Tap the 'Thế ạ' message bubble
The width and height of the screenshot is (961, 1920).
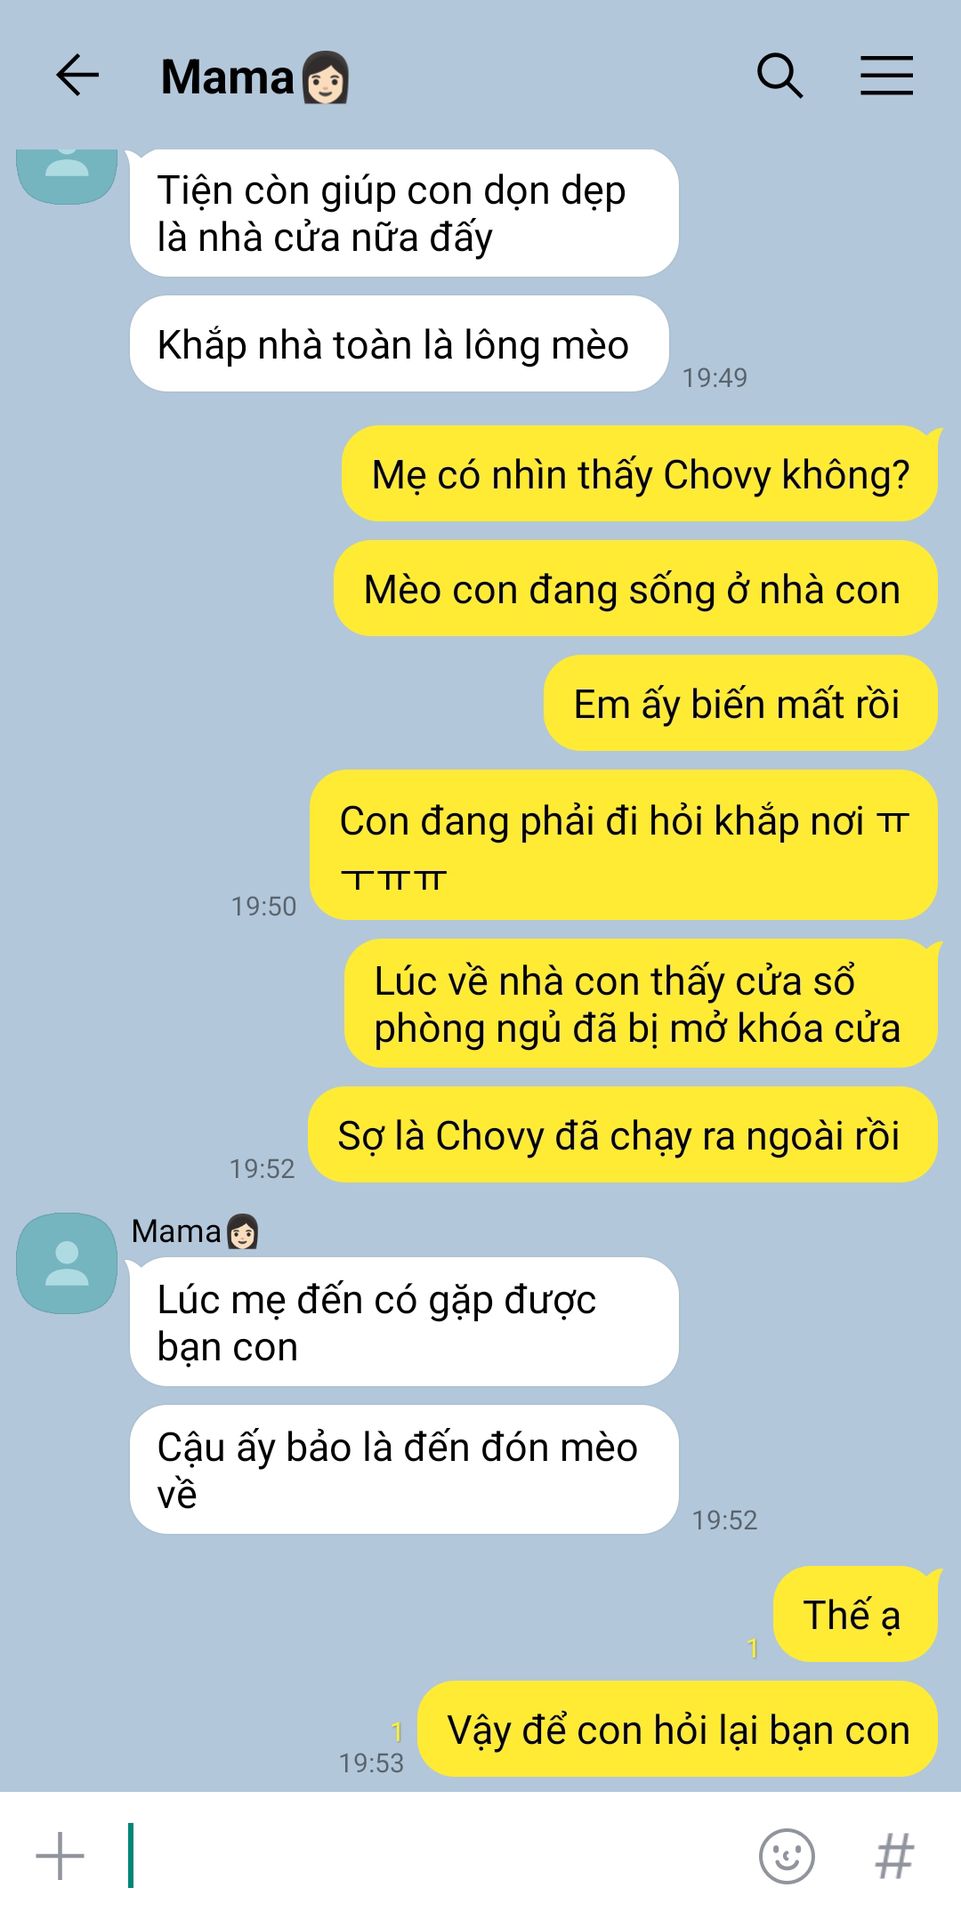coord(856,1614)
